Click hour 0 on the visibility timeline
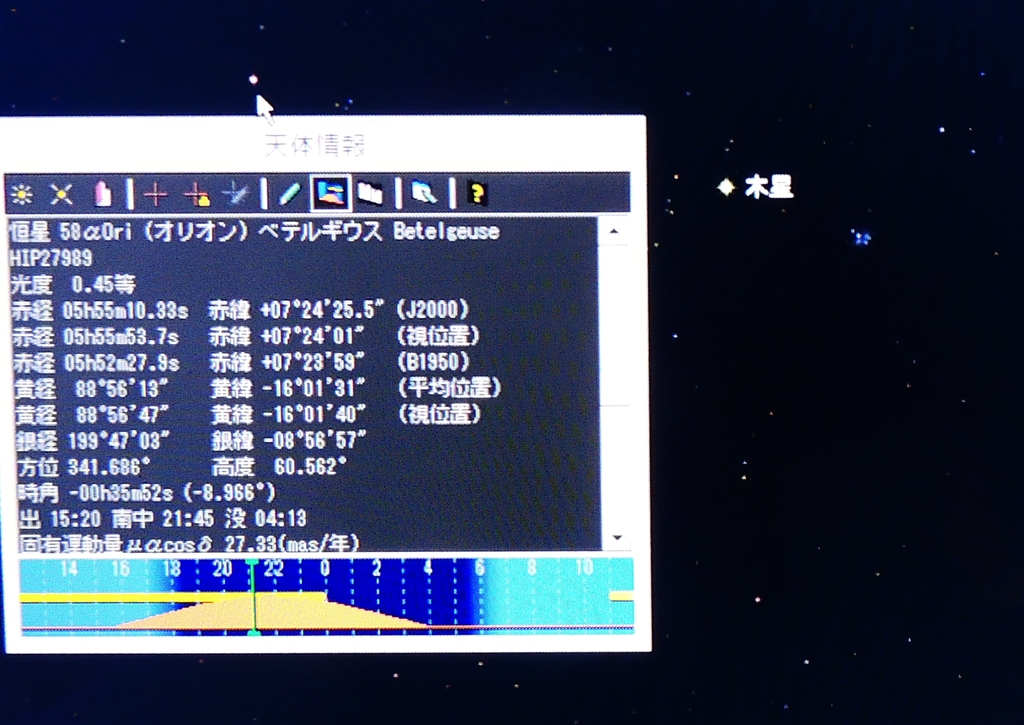1024x725 pixels. pos(325,568)
